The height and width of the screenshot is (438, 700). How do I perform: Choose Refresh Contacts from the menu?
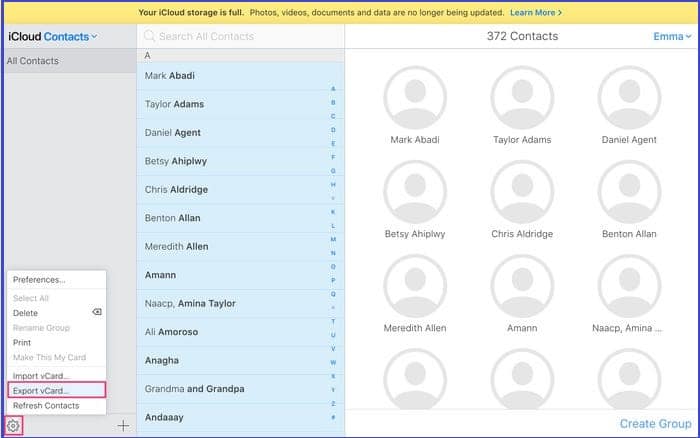(57, 405)
